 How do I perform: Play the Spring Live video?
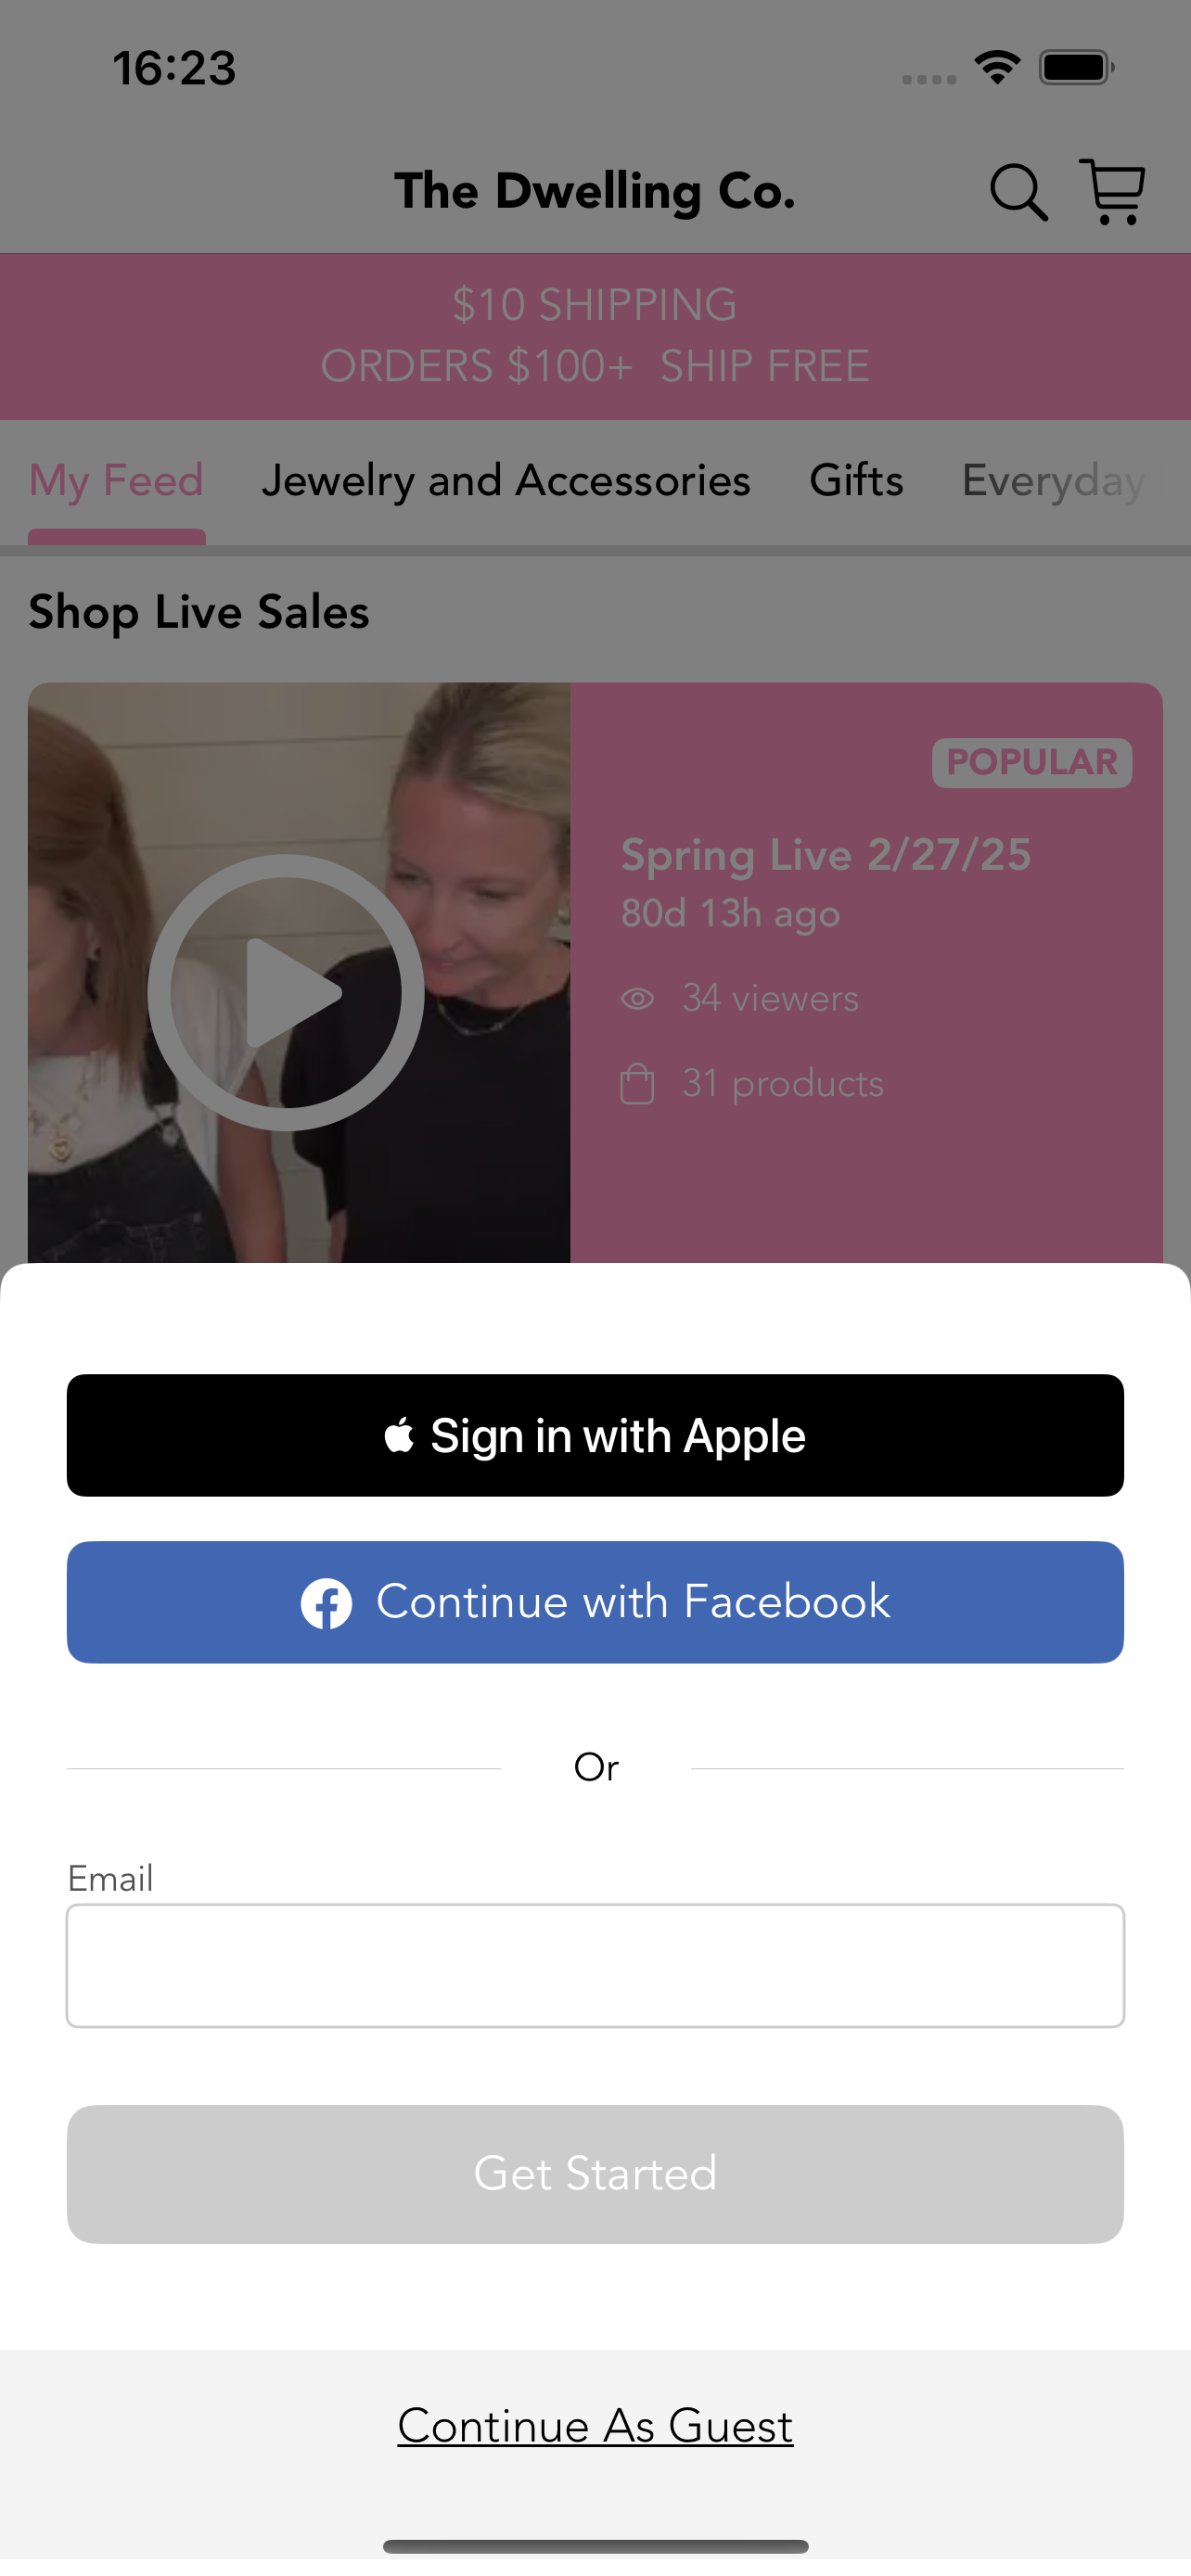click(285, 991)
